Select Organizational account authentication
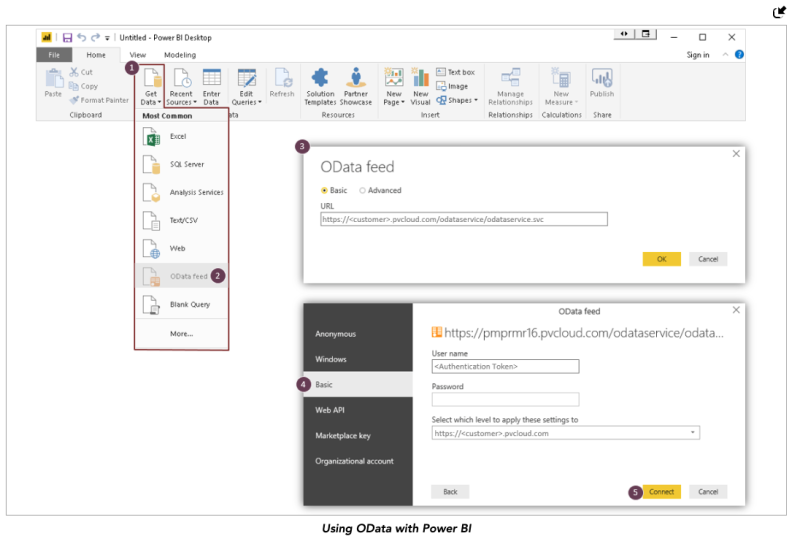800x536 pixels. (358, 461)
